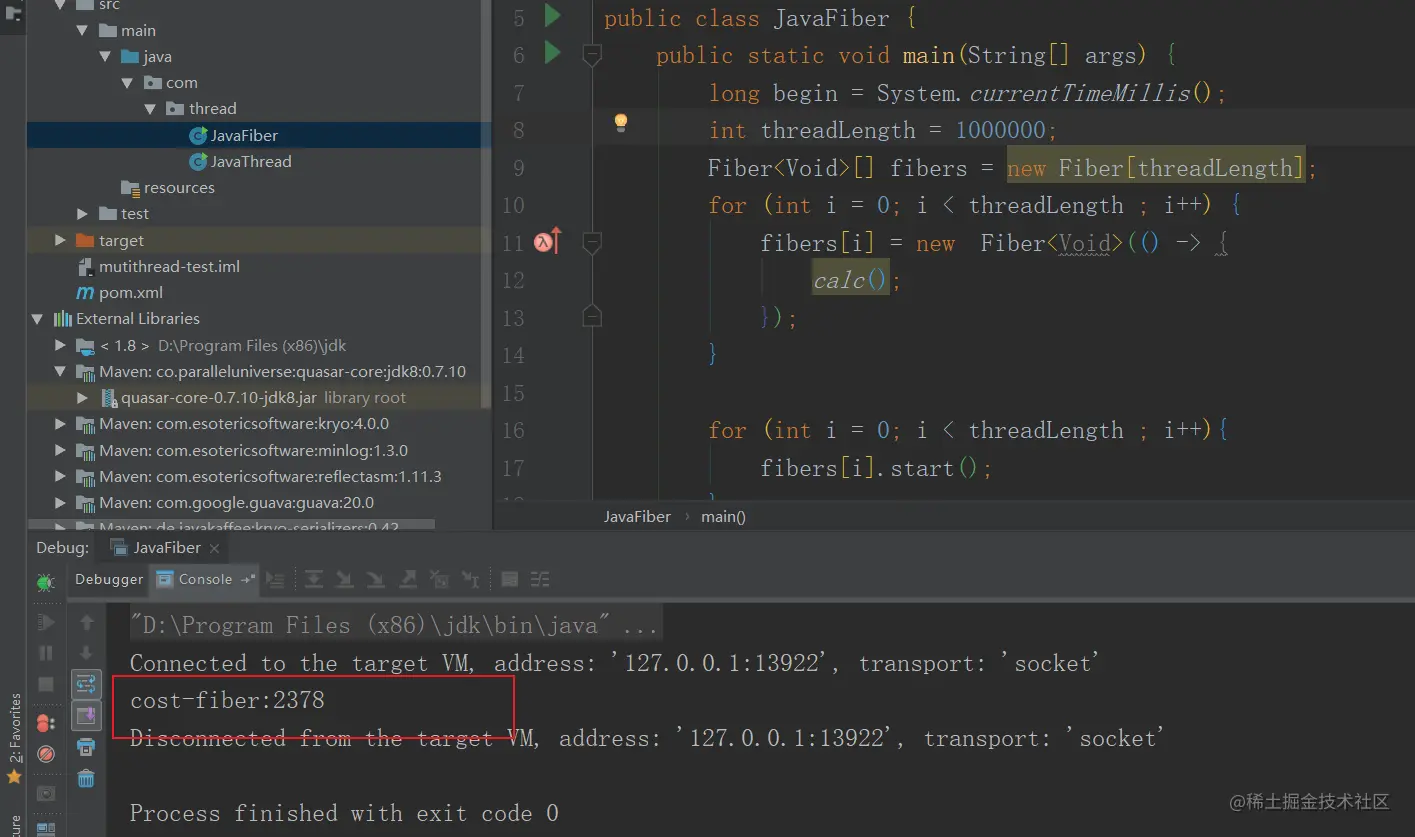
Task: Open mutithread-test.iml file
Action: (x=169, y=267)
